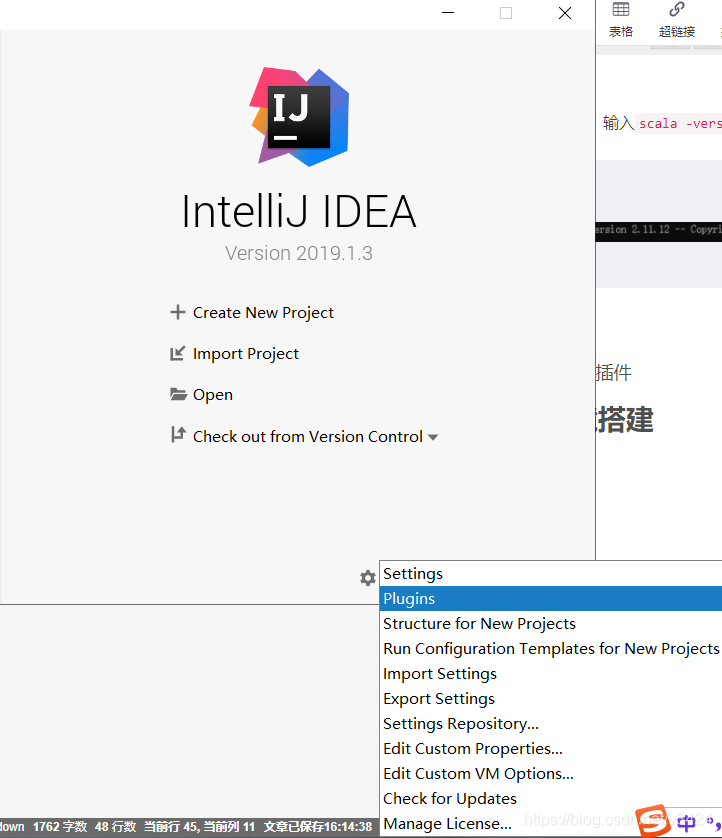Select Open on the welcome screen

tap(213, 395)
